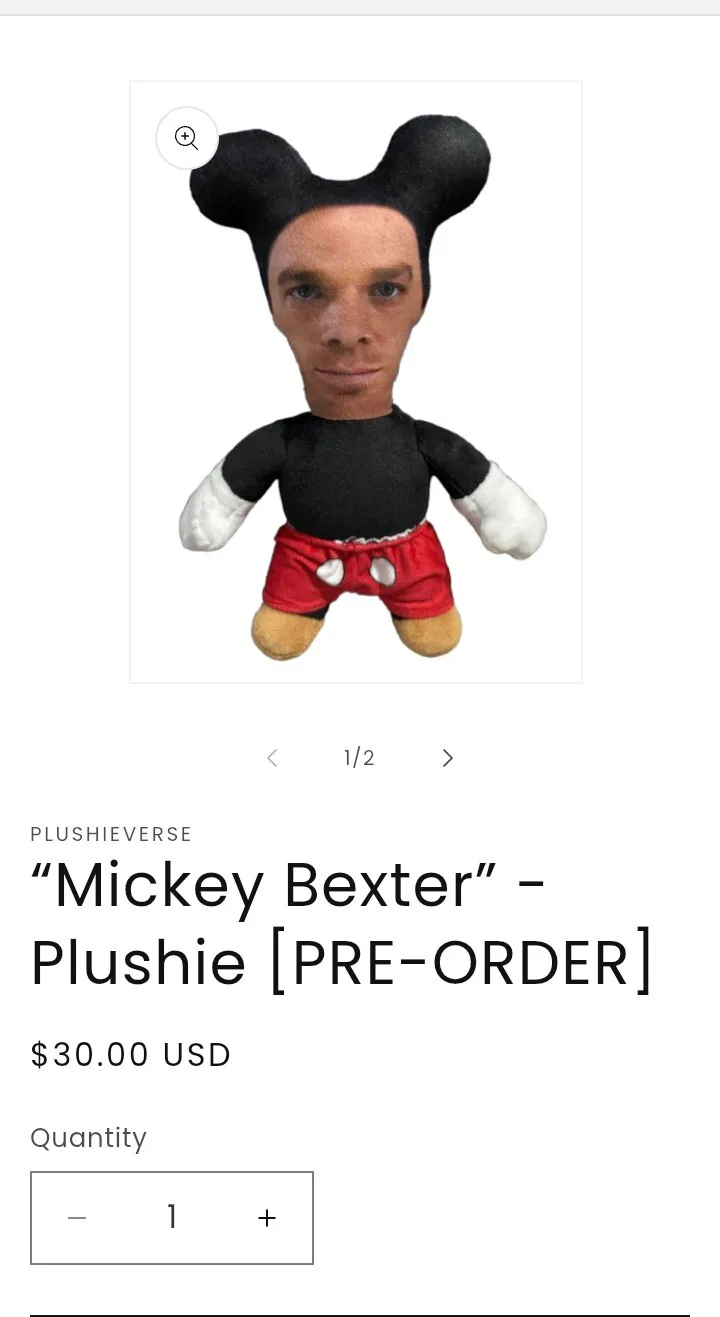Go to the previous product image
Viewport: 720px width, 1317px height.
pyautogui.click(x=272, y=758)
